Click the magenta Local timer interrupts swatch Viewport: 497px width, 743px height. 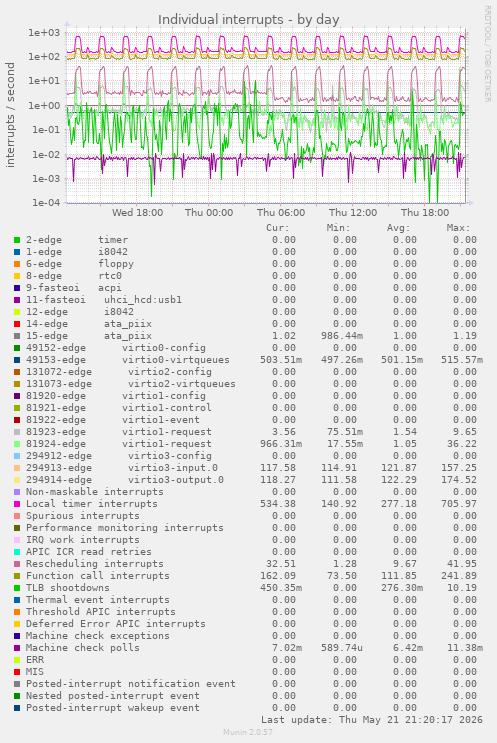point(17,504)
